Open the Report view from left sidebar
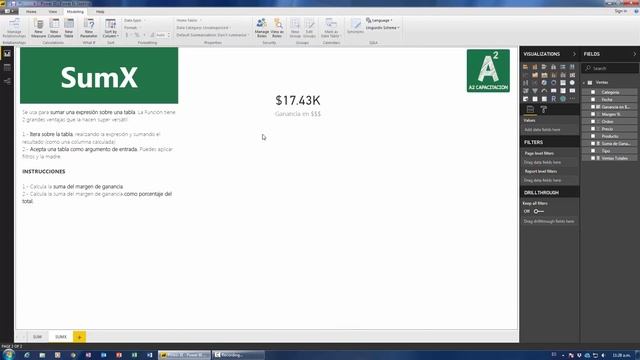 pos(7,54)
